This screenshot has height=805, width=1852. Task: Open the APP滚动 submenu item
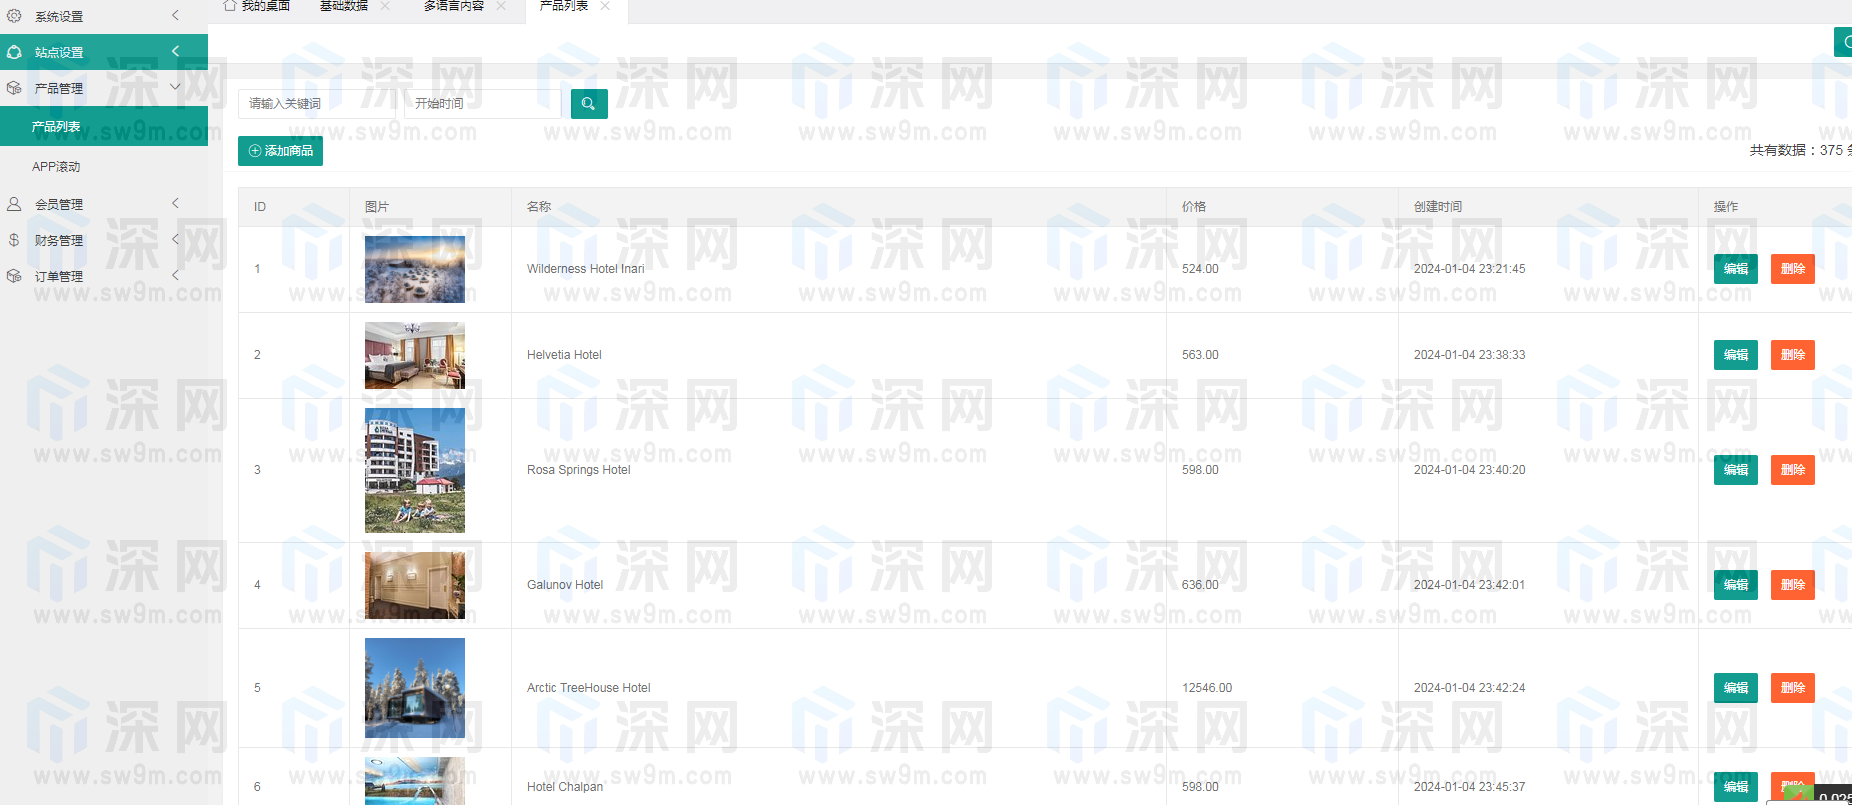click(x=56, y=167)
